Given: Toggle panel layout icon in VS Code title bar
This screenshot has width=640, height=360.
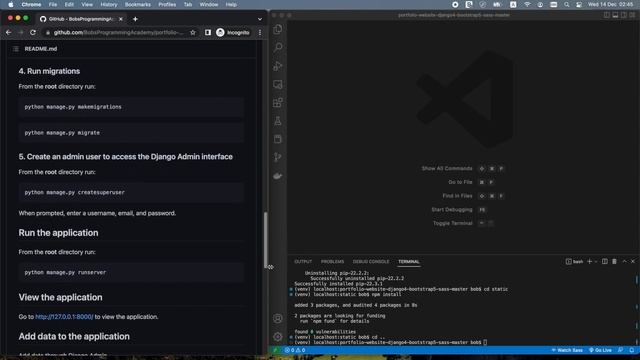Looking at the screenshot, I should (615, 15).
